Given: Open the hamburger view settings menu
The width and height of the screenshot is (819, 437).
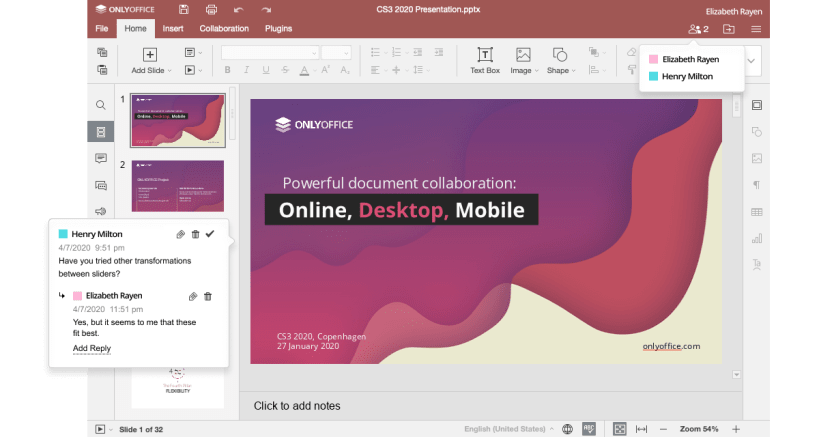Looking at the screenshot, I should (756, 29).
